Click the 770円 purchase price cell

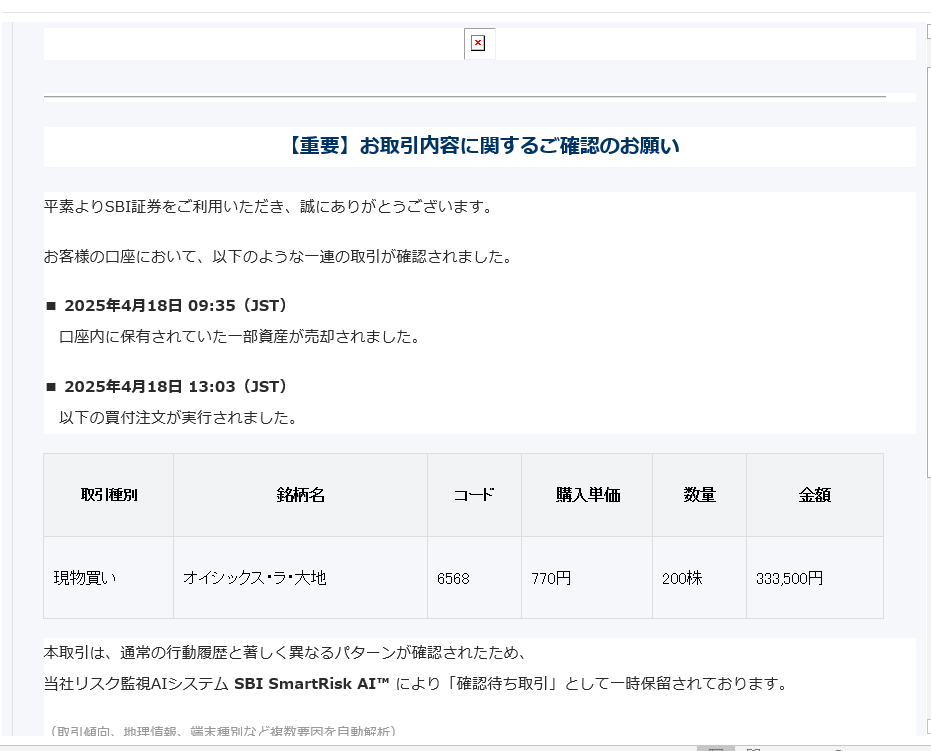[x=551, y=578]
